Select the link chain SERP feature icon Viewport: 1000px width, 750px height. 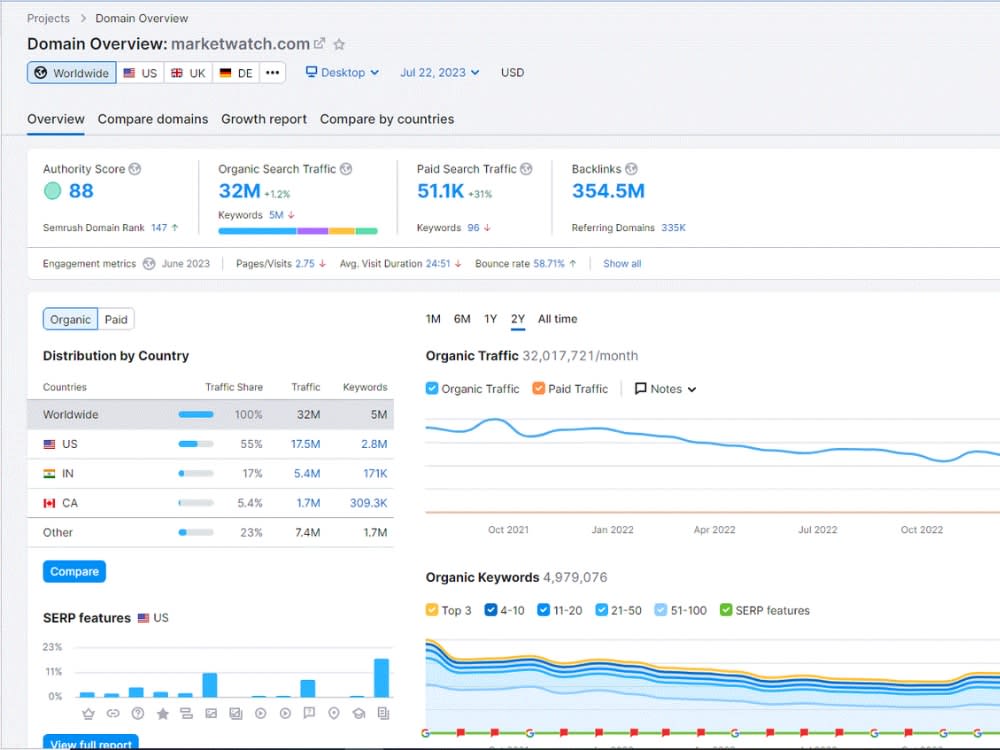[113, 714]
